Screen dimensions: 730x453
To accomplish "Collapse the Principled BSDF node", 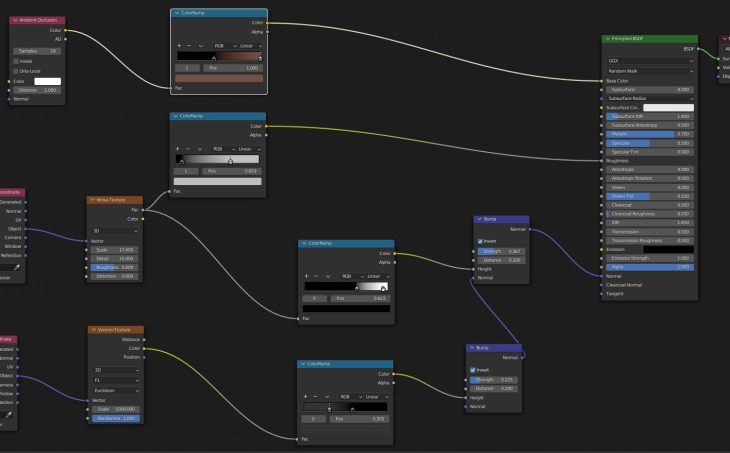I will [607, 39].
